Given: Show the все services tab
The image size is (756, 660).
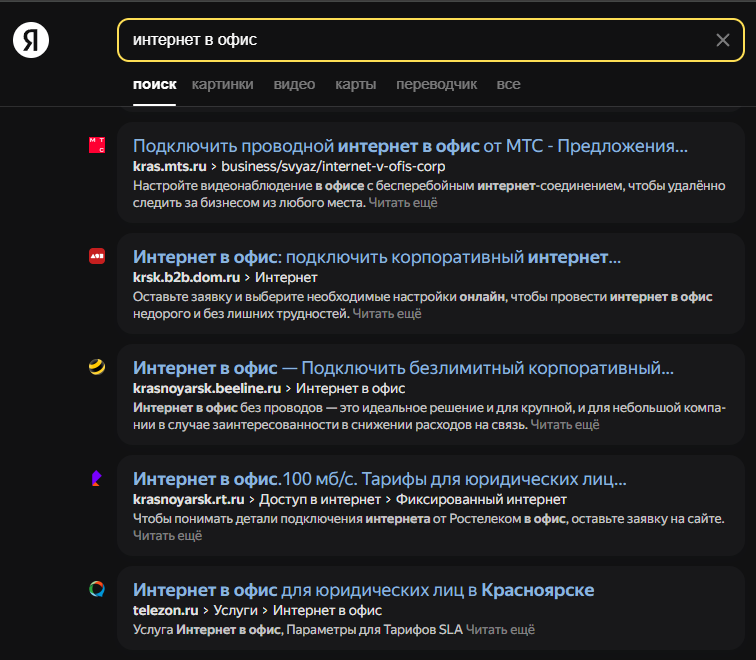Looking at the screenshot, I should pos(508,85).
